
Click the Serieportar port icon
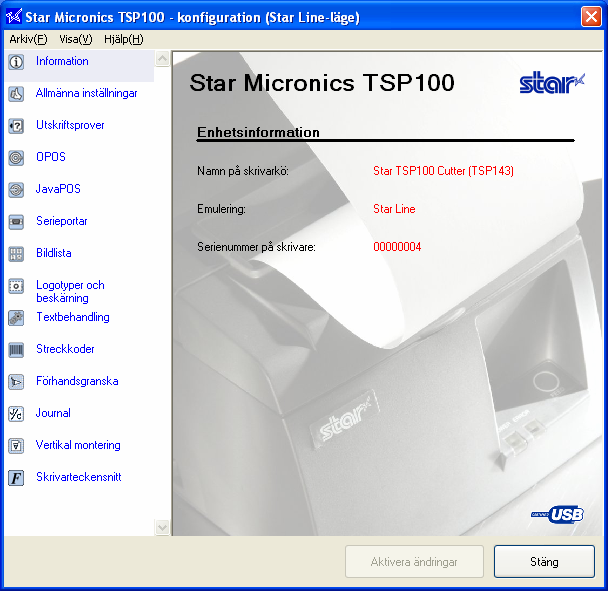[16, 222]
